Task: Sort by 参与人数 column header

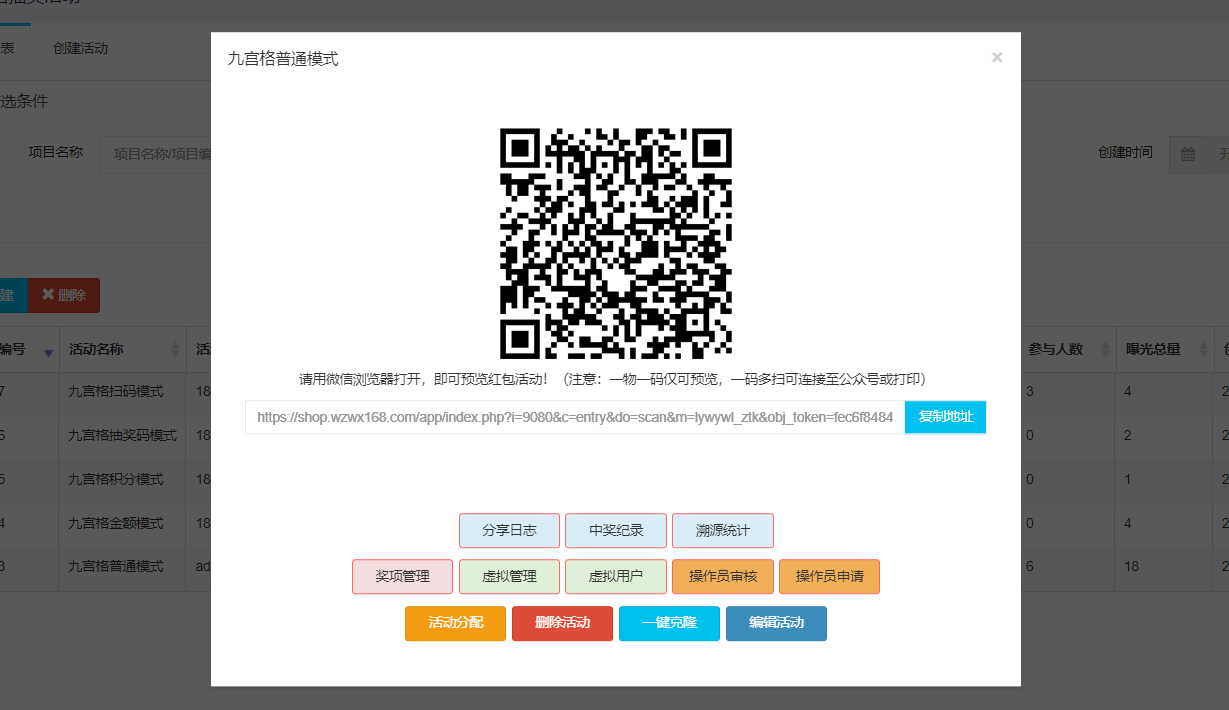Action: (x=1067, y=349)
